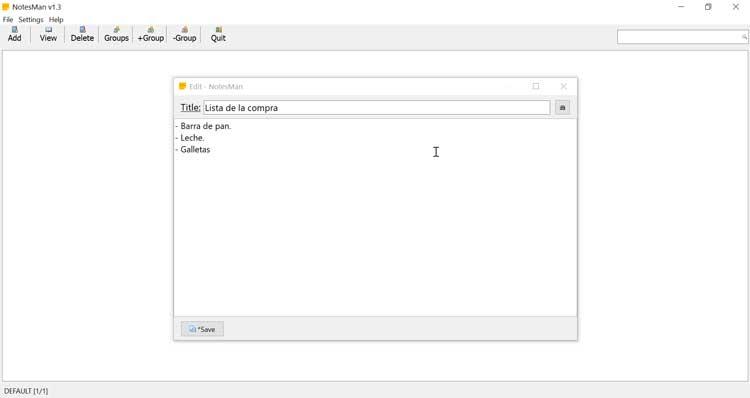The image size is (750, 398).
Task: Click the lock icon beside Title field
Action: pyautogui.click(x=562, y=108)
